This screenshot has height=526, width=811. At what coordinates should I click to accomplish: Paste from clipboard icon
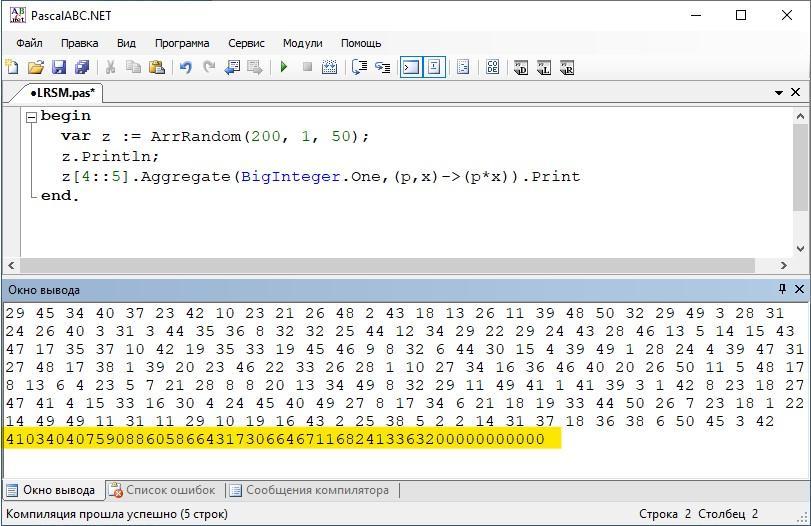coord(157,67)
